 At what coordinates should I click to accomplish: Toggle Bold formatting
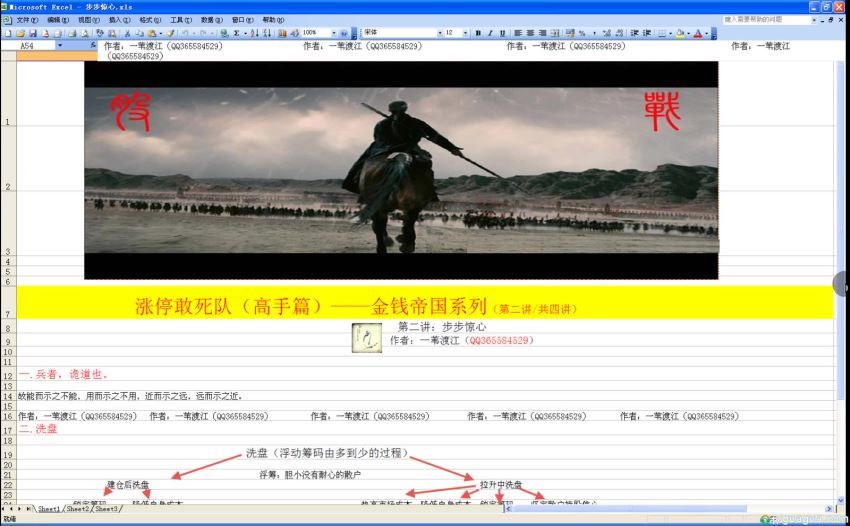(x=478, y=33)
